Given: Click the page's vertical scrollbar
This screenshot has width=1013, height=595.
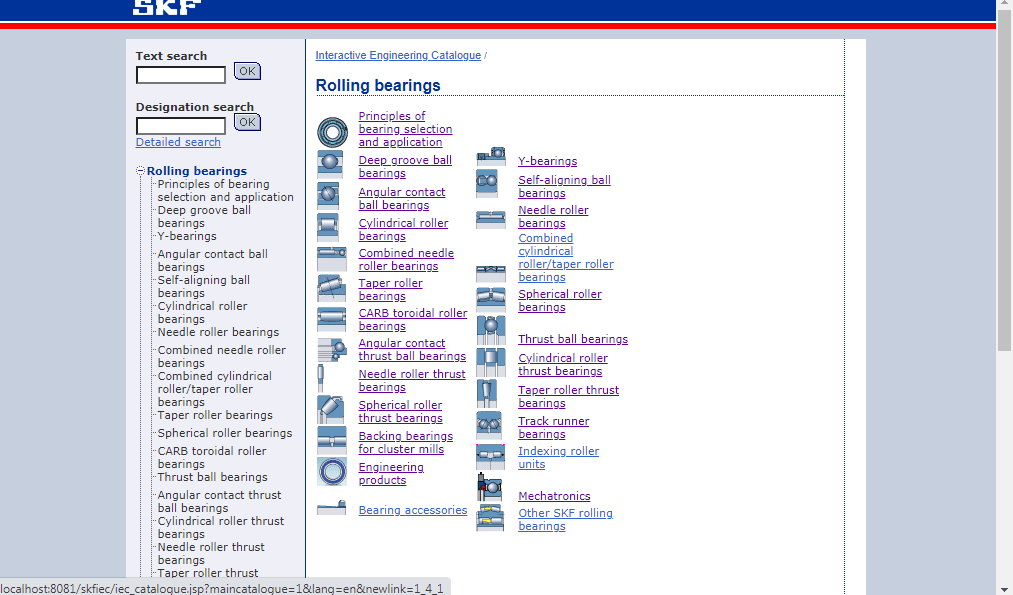Looking at the screenshot, I should [x=1004, y=300].
